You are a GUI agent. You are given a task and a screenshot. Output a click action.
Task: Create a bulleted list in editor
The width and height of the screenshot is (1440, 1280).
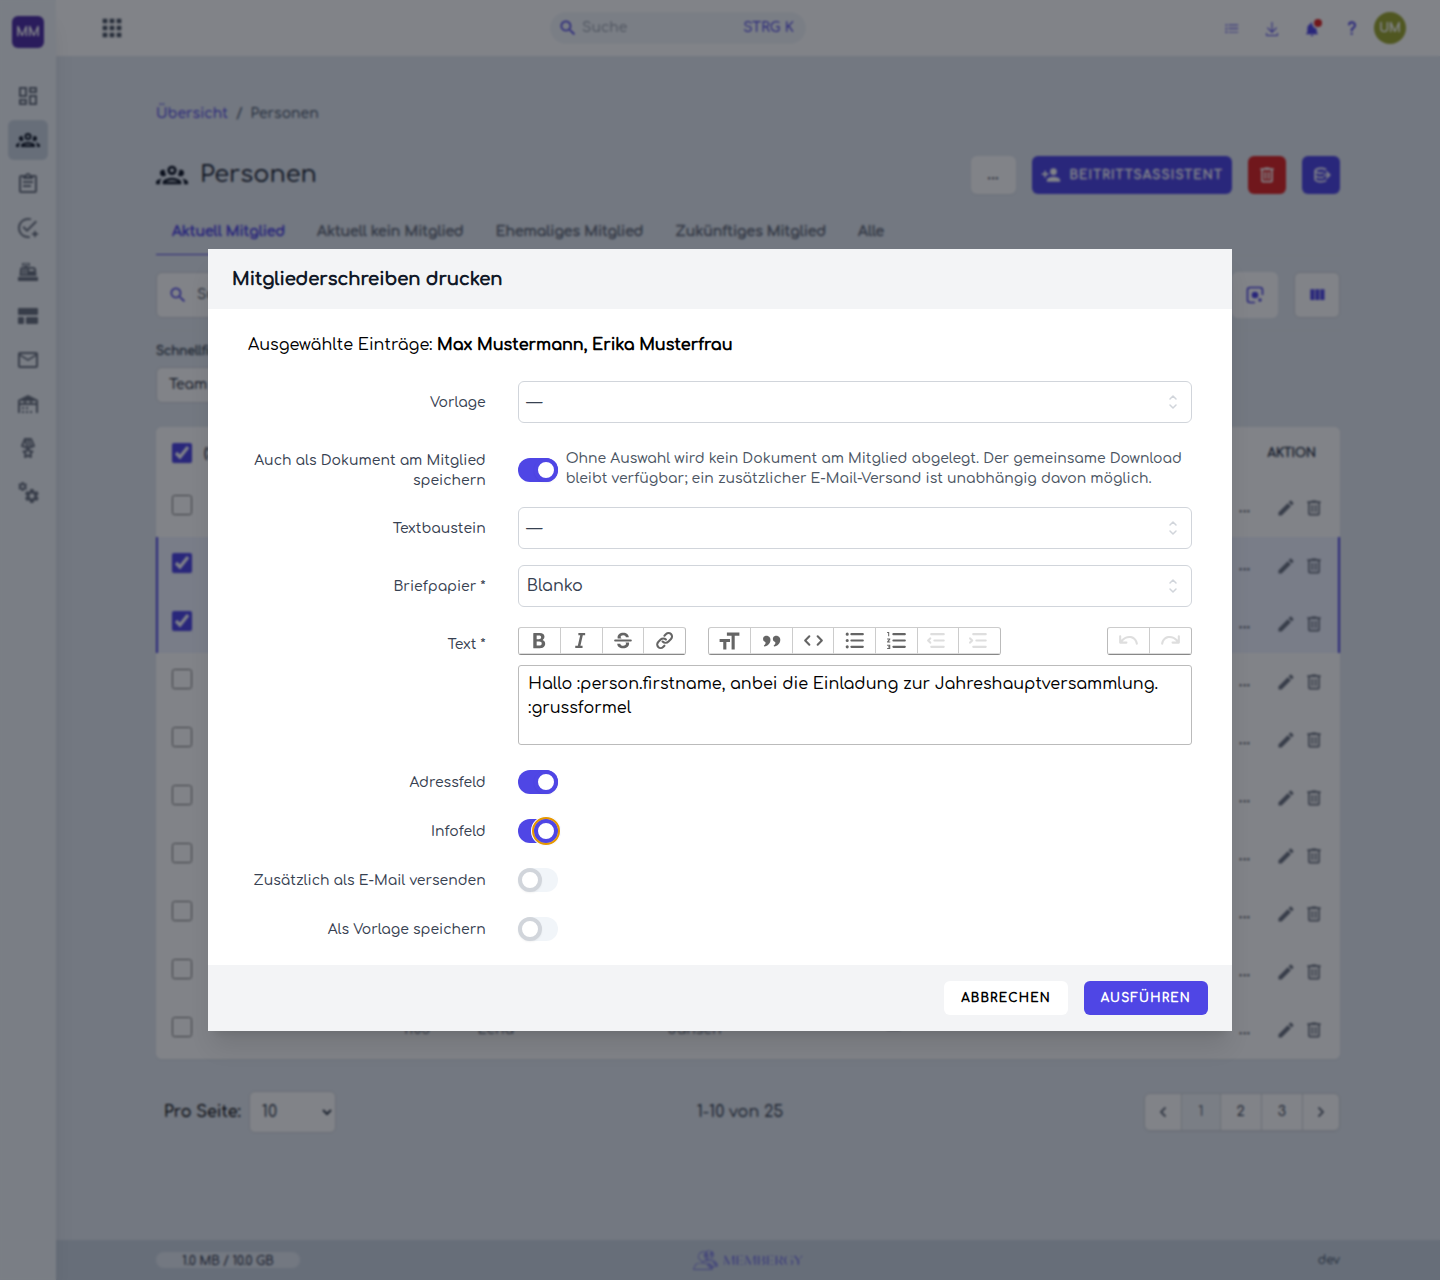tap(855, 641)
